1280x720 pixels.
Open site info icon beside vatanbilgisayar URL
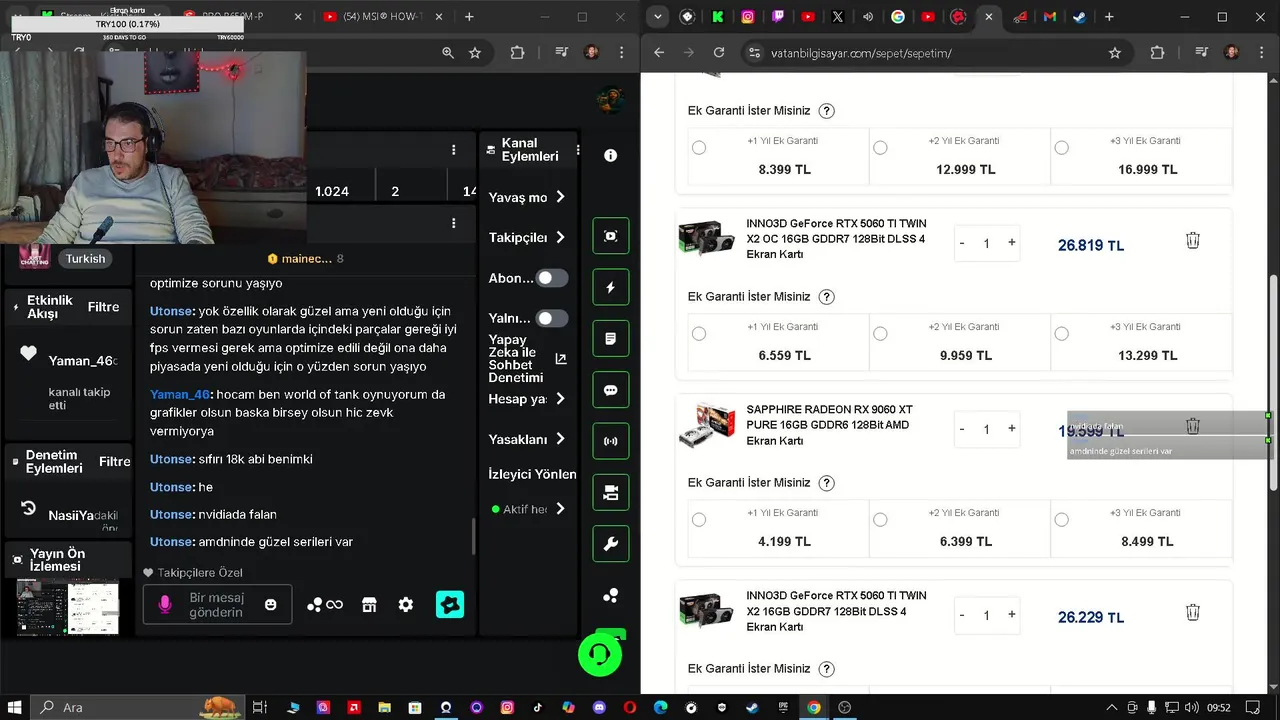click(x=754, y=53)
